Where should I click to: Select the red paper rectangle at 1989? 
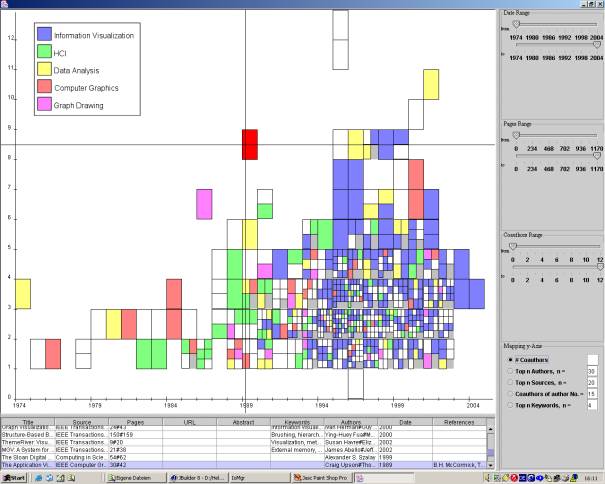250,144
